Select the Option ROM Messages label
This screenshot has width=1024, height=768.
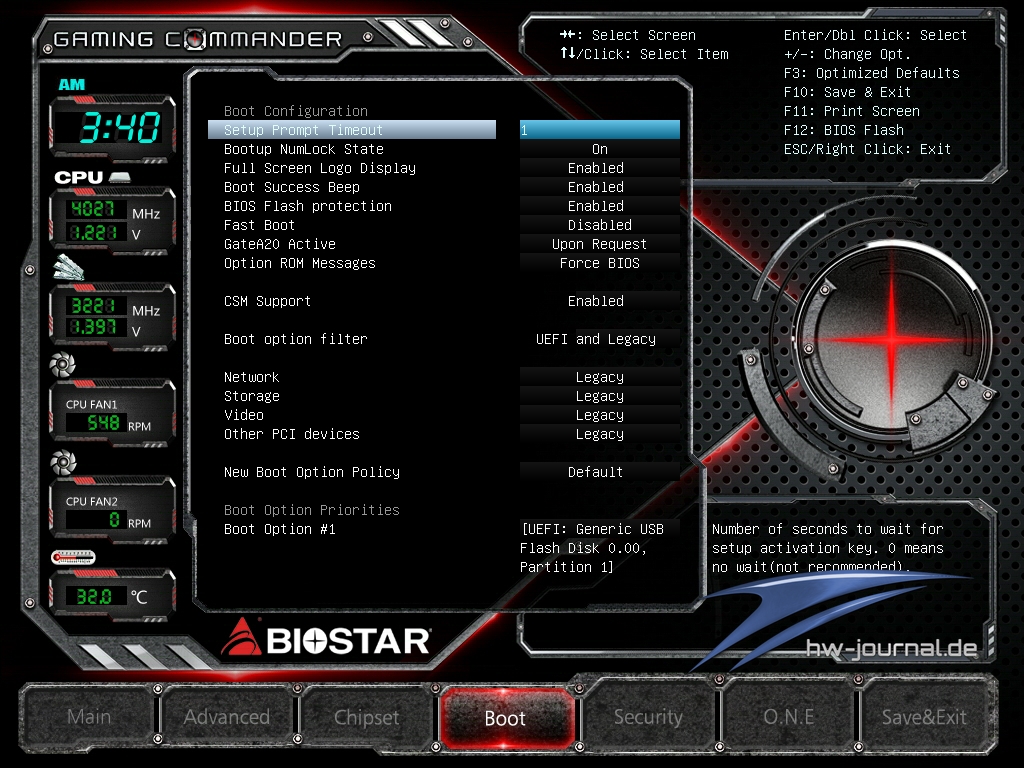300,263
